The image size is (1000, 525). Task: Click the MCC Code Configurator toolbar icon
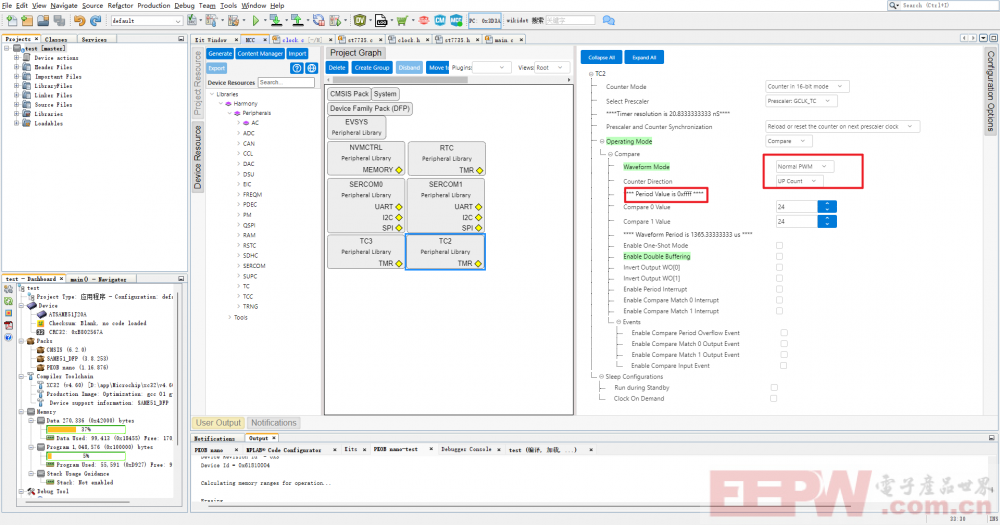coord(456,20)
